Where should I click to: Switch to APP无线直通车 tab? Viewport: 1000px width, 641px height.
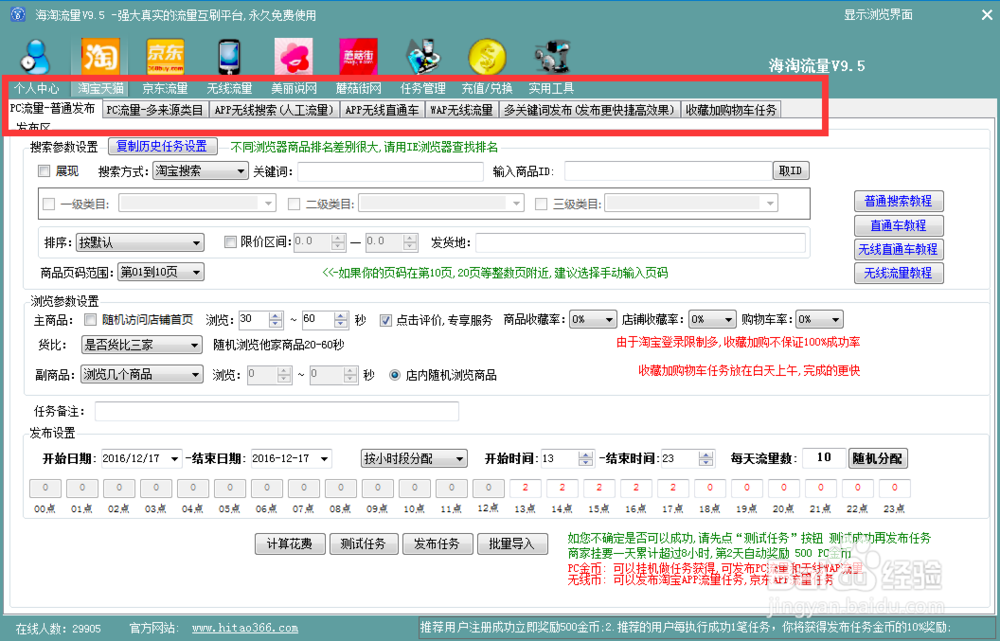[381, 110]
